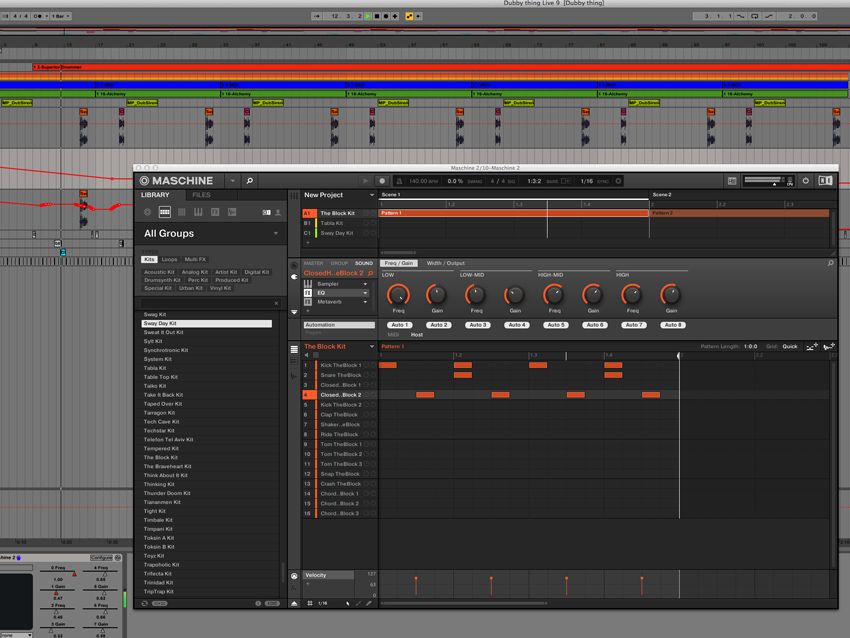
Task: Select the pencil draw tool in the pattern editor
Action: [x=369, y=603]
